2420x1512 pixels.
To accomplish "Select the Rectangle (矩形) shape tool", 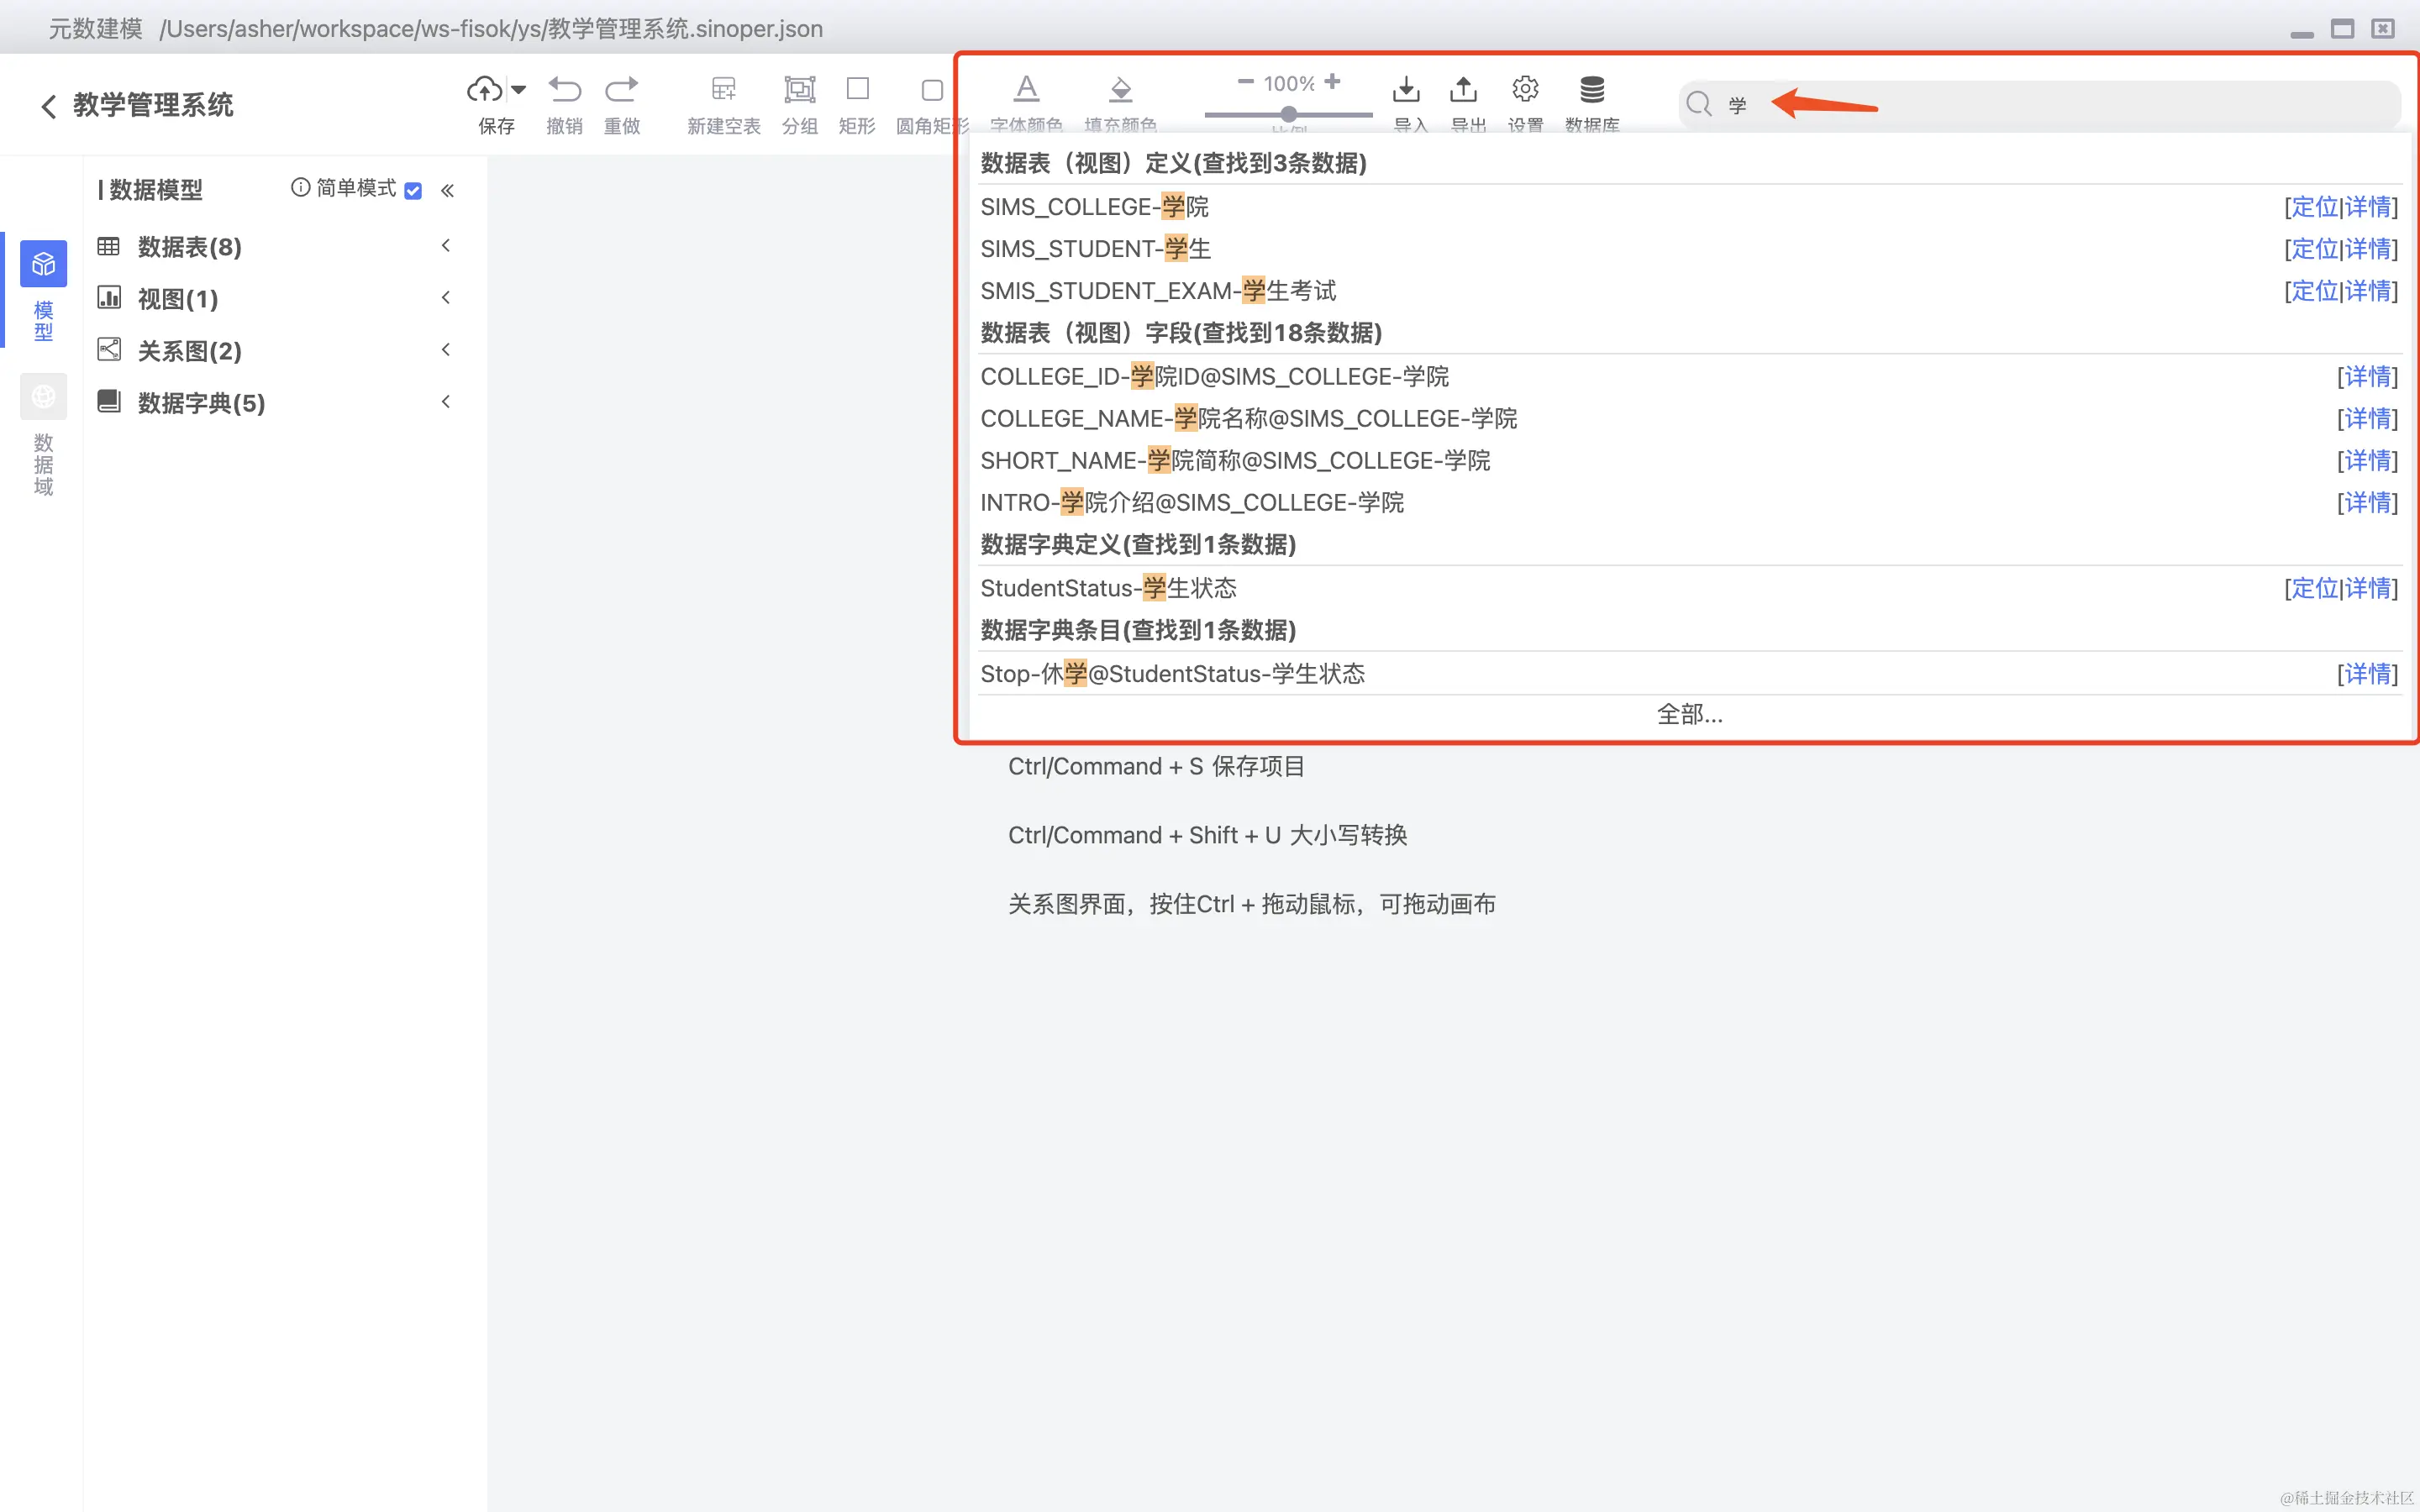I will point(857,90).
